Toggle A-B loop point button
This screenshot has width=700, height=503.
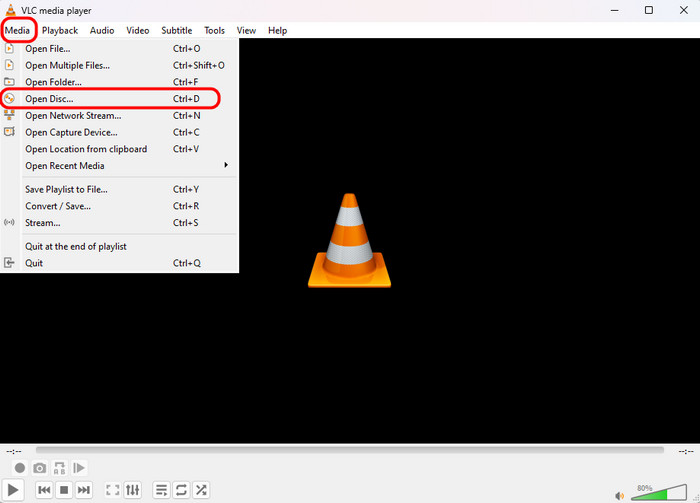[x=59, y=468]
